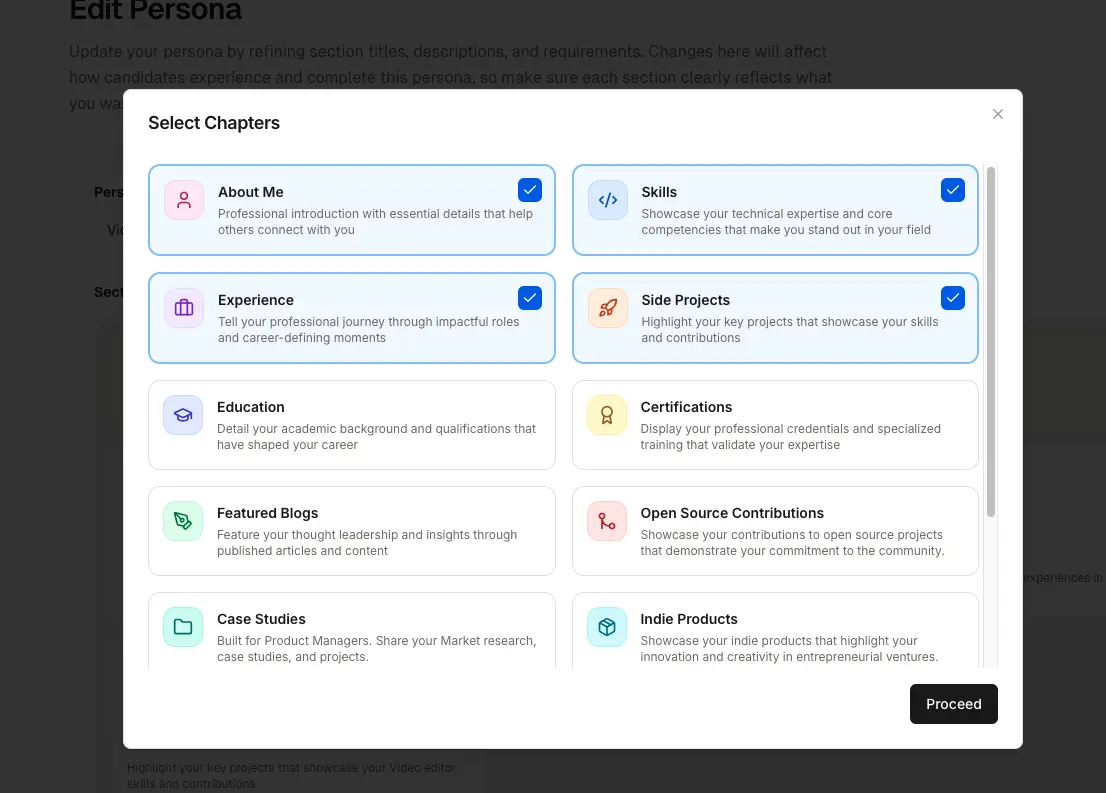Click the Skills code brackets icon

click(608, 200)
